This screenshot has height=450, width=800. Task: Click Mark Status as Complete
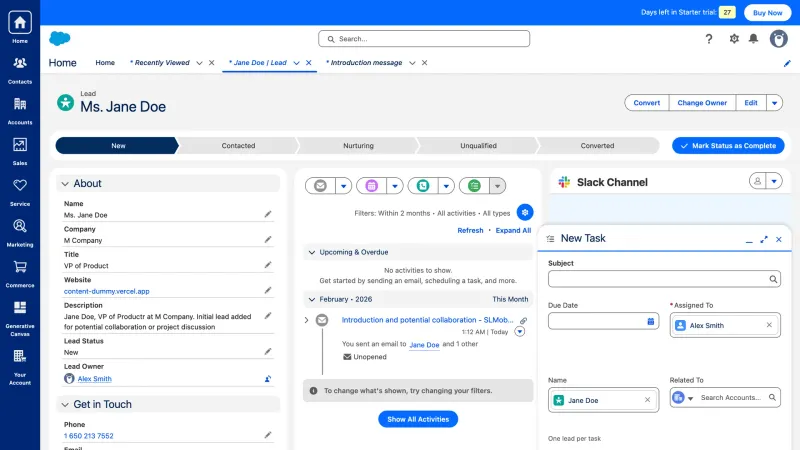pyautogui.click(x=728, y=145)
